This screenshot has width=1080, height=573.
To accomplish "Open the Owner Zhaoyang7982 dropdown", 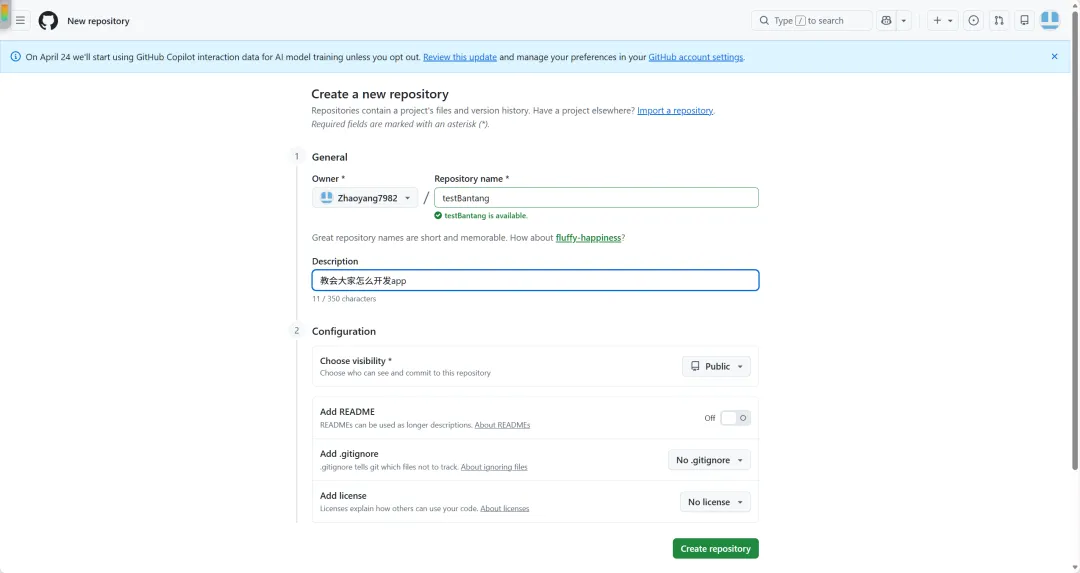I will click(365, 198).
